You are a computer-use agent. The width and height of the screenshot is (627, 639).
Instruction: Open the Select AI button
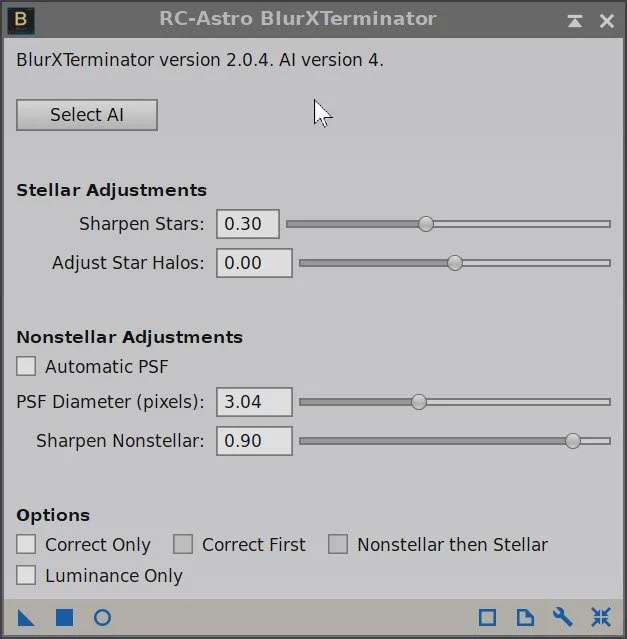point(87,115)
